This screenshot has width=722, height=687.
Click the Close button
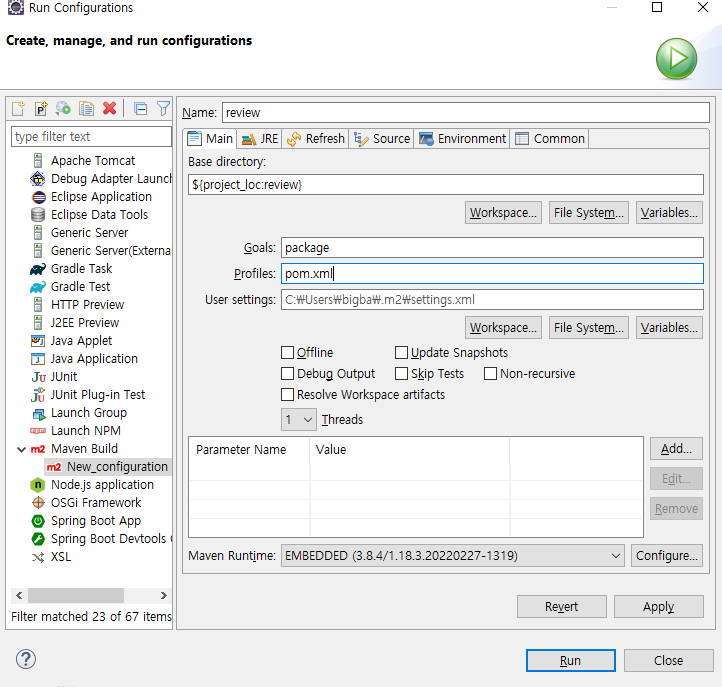[669, 661]
